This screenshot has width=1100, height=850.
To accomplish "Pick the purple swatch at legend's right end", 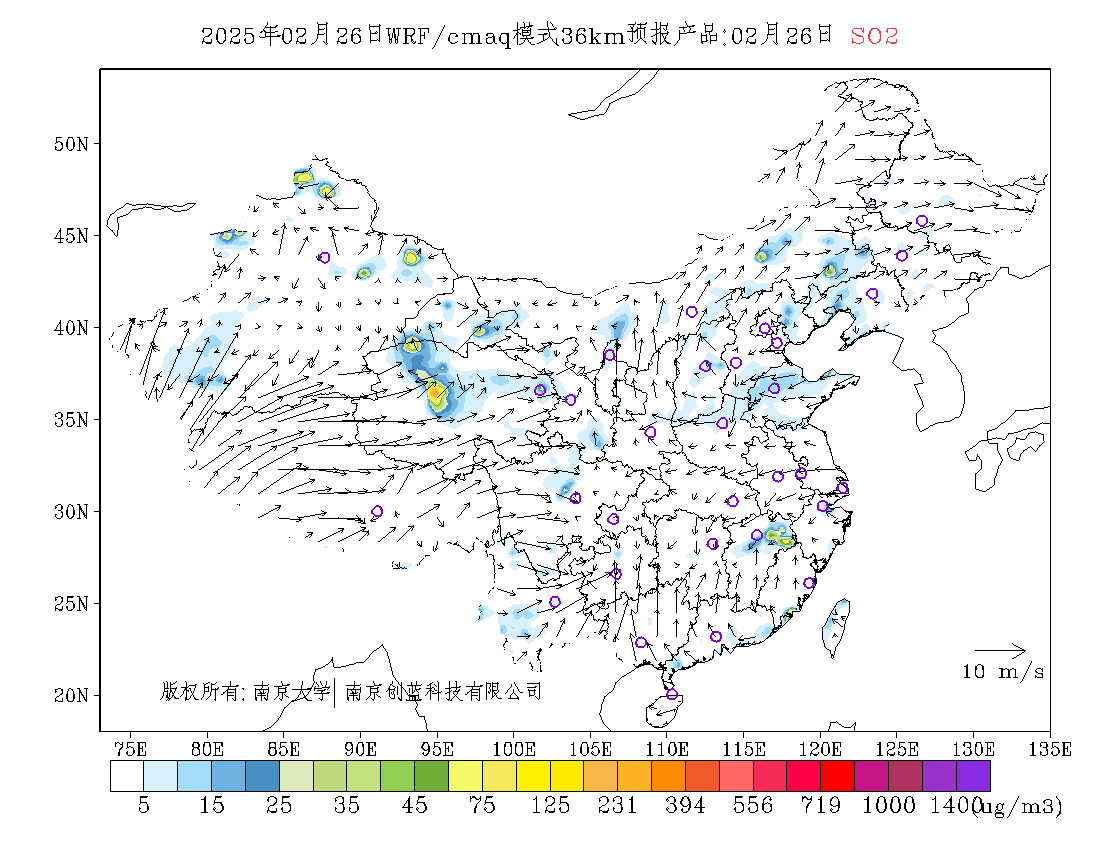I will [x=974, y=776].
